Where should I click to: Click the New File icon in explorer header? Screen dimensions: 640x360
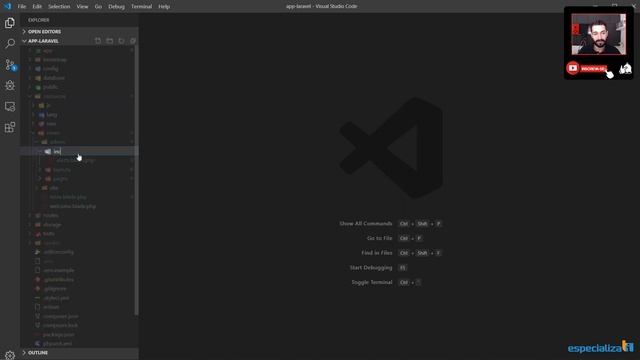click(x=98, y=41)
